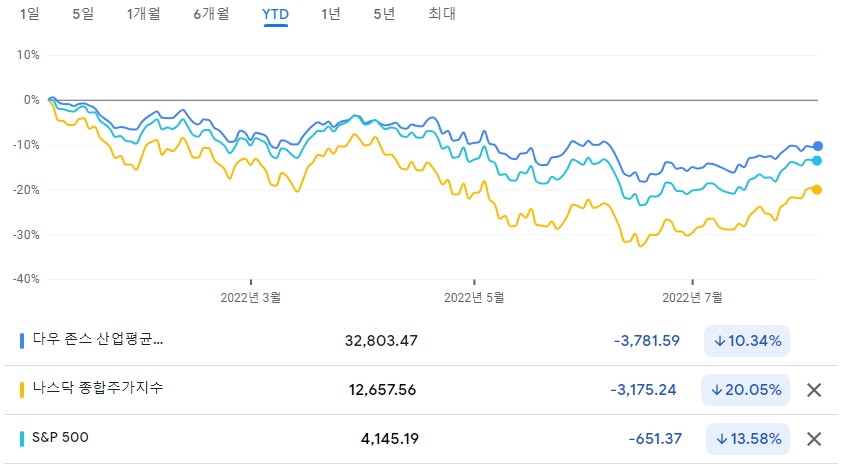Switch to the 5일 range tab
Screen dimensions: 845x468
click(83, 13)
